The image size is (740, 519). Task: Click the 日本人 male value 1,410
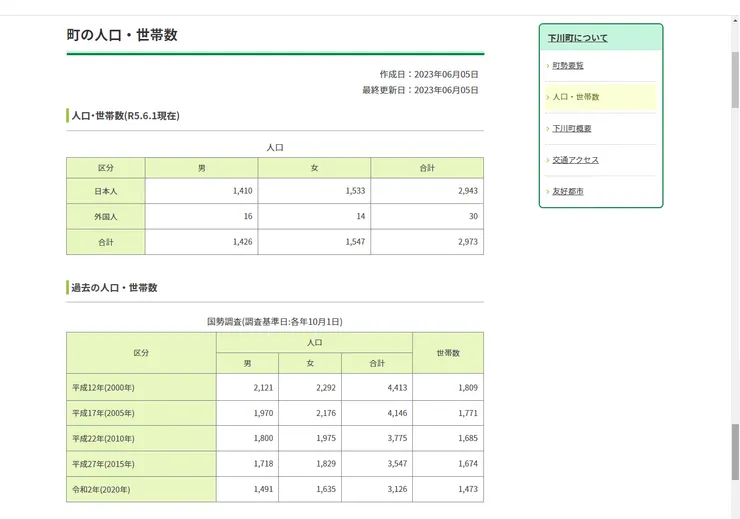(x=243, y=191)
